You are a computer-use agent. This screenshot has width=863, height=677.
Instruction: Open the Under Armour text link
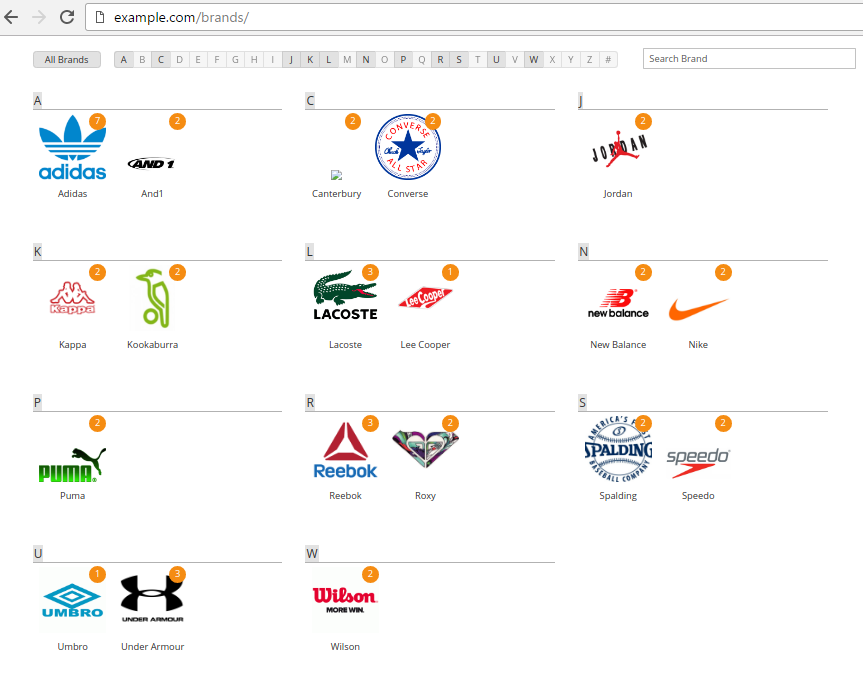point(152,647)
